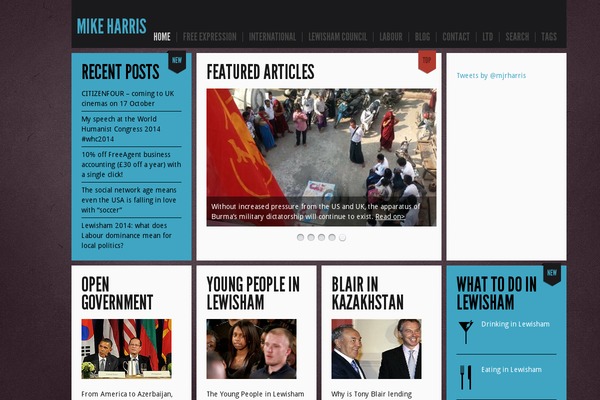Open the Blog menu item
The height and width of the screenshot is (400, 600).
[x=422, y=37]
